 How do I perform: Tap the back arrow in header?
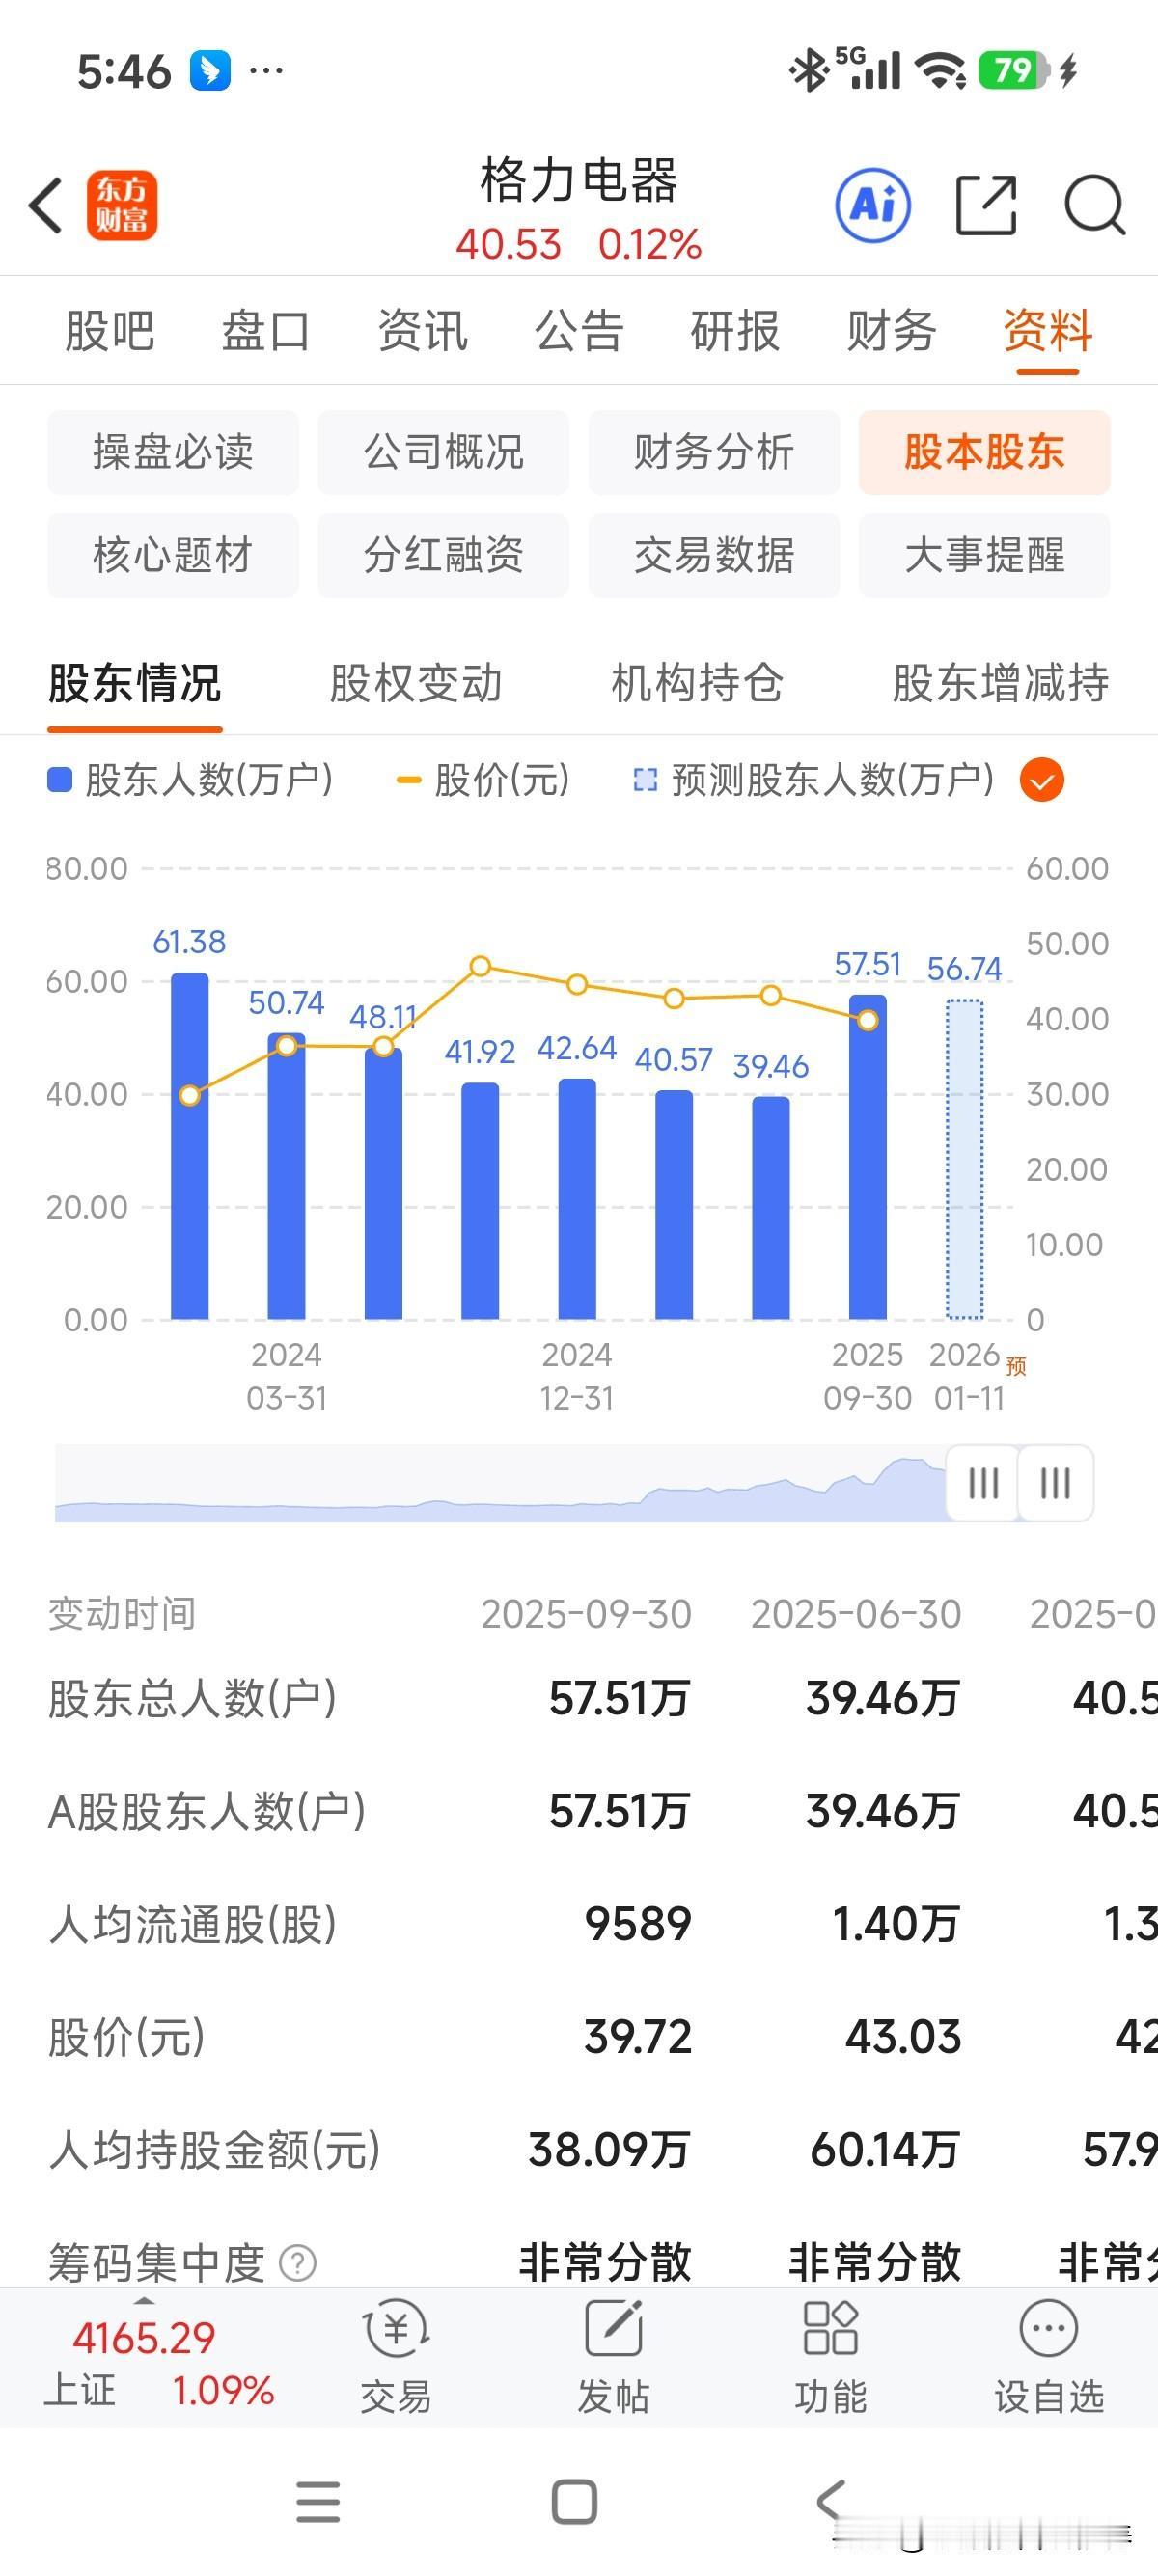pyautogui.click(x=46, y=205)
